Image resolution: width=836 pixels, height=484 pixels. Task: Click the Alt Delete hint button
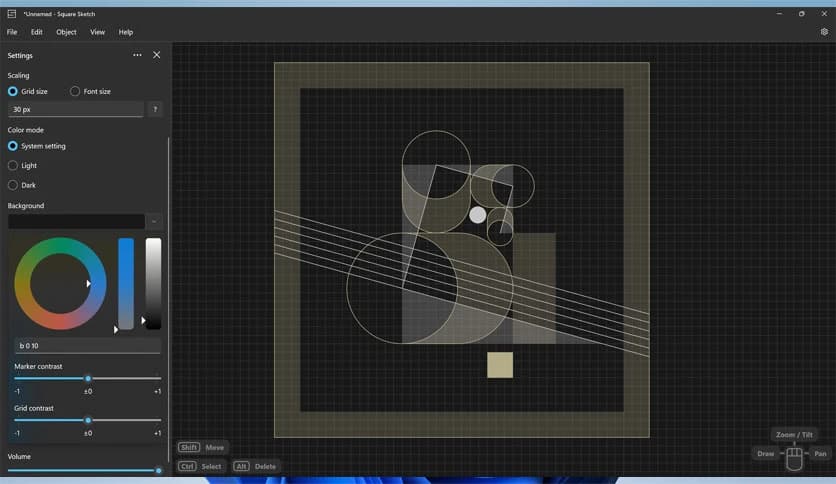click(x=255, y=466)
